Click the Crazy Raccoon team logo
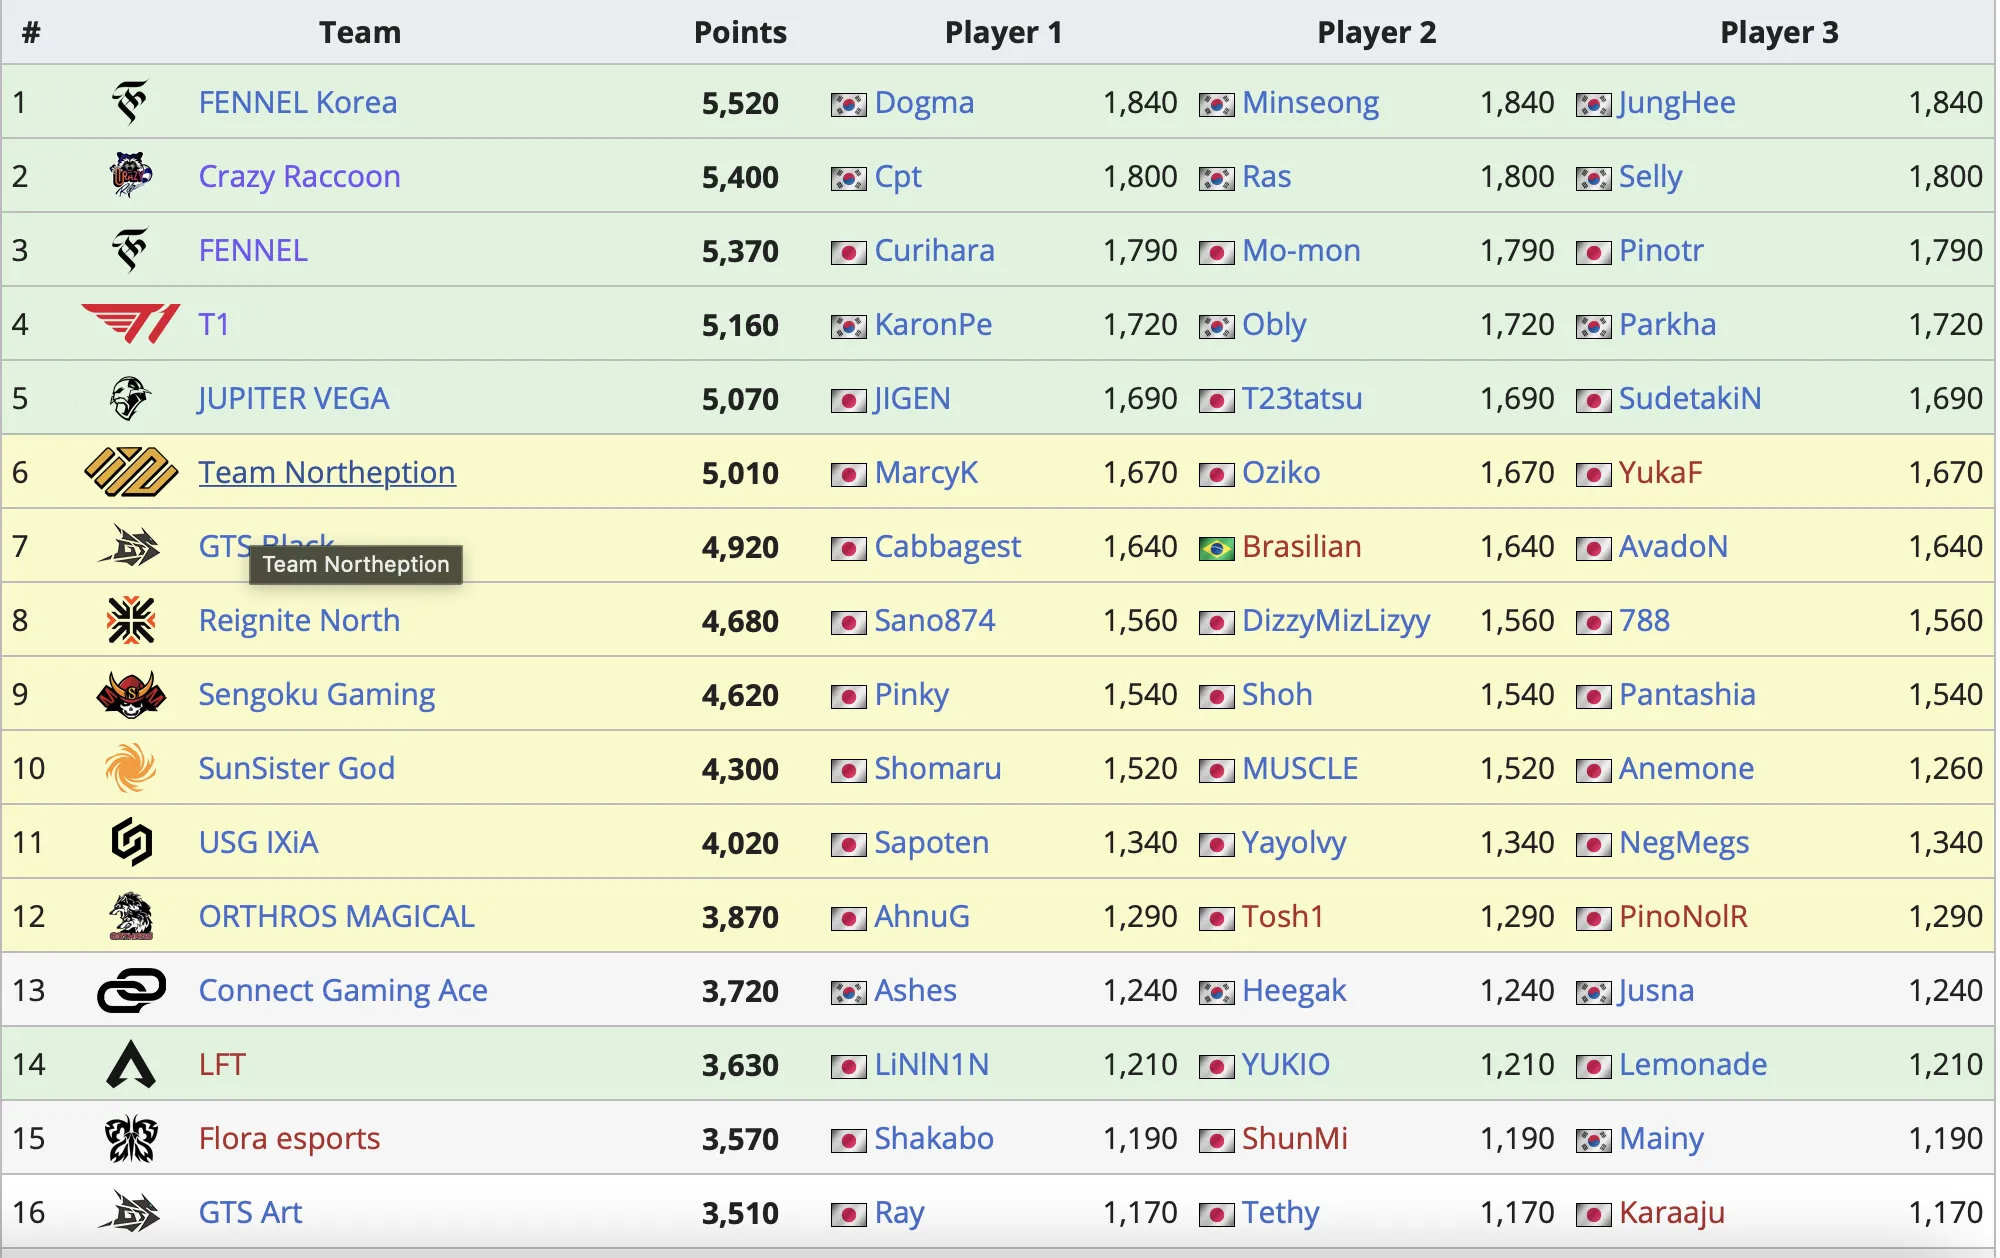This screenshot has height=1258, width=2000. [x=131, y=176]
